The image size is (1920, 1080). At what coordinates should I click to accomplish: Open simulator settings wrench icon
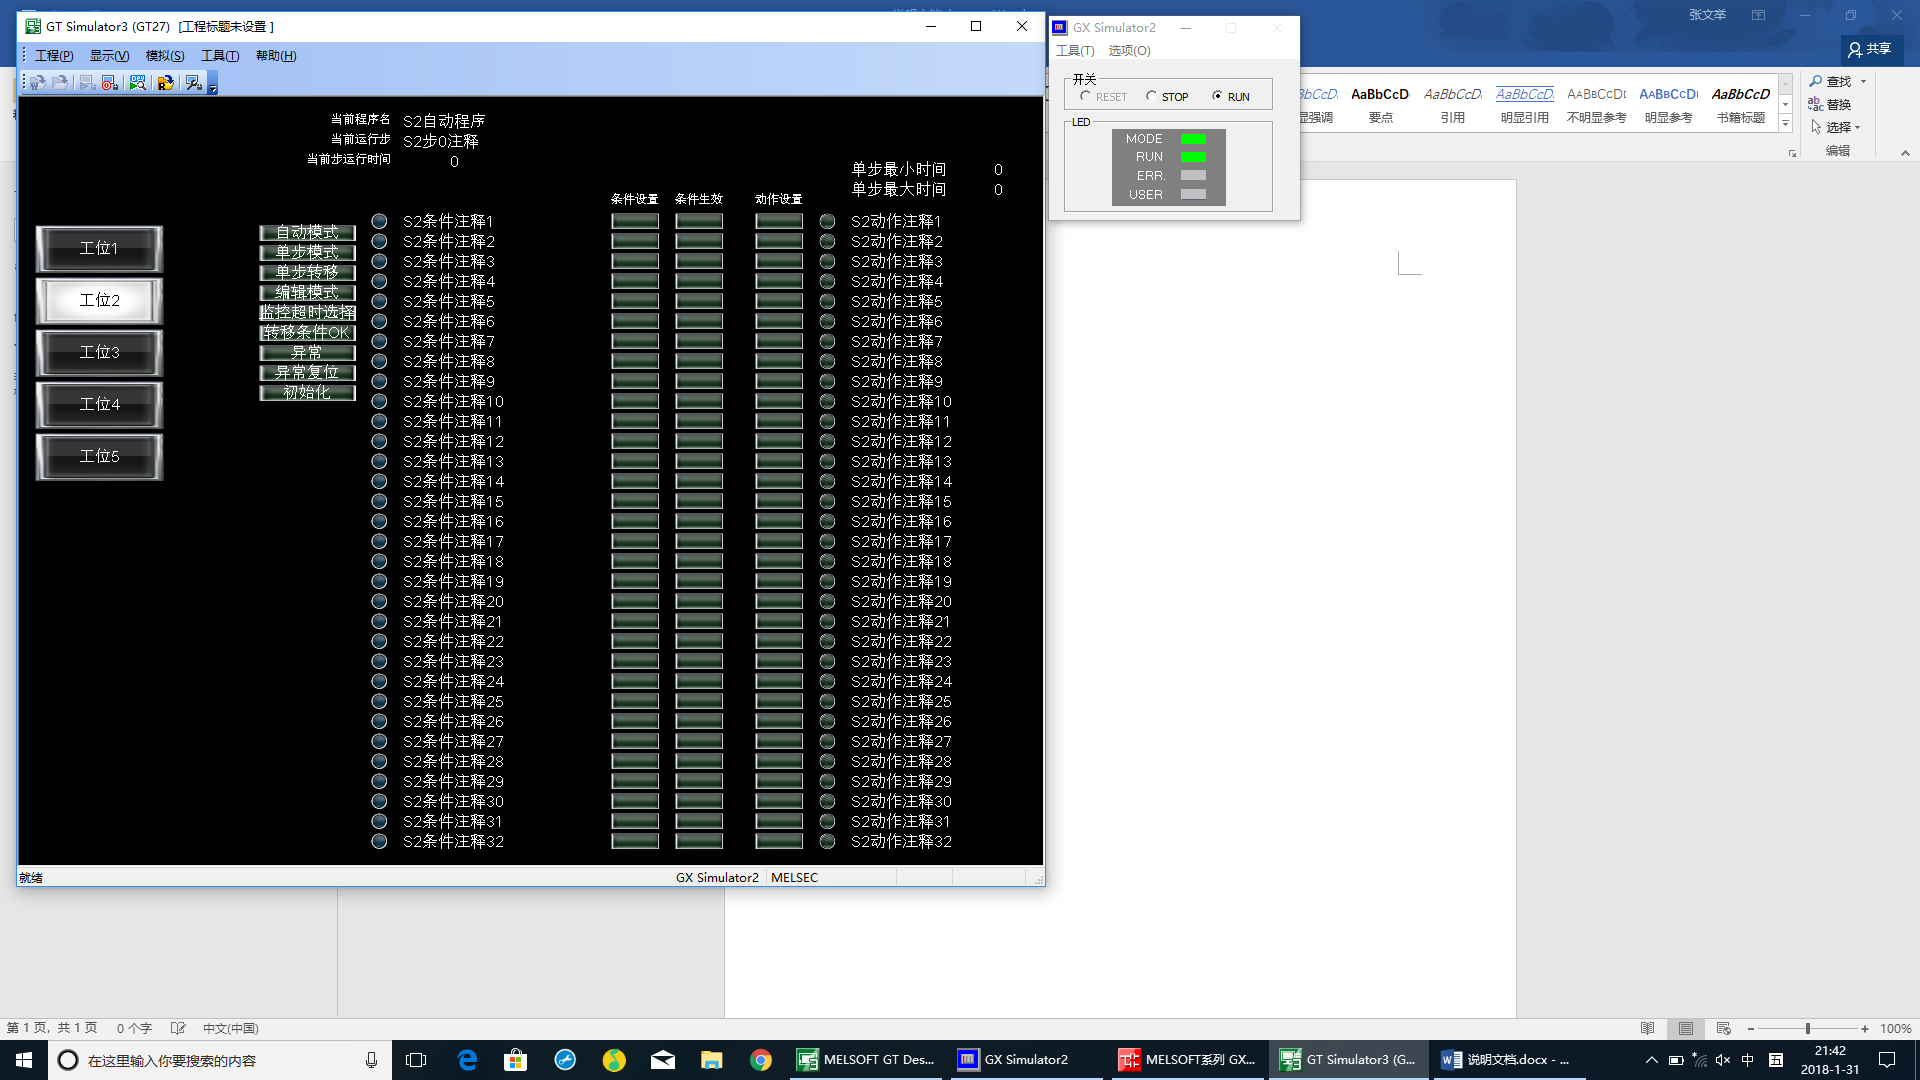pos(194,83)
